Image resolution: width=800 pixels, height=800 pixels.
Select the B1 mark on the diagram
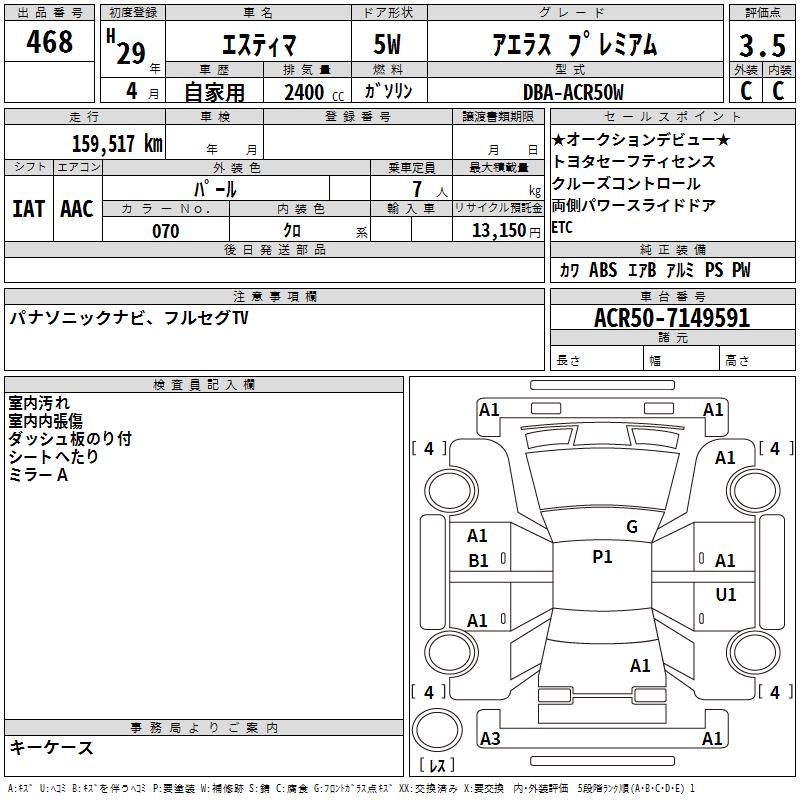pyautogui.click(x=478, y=561)
